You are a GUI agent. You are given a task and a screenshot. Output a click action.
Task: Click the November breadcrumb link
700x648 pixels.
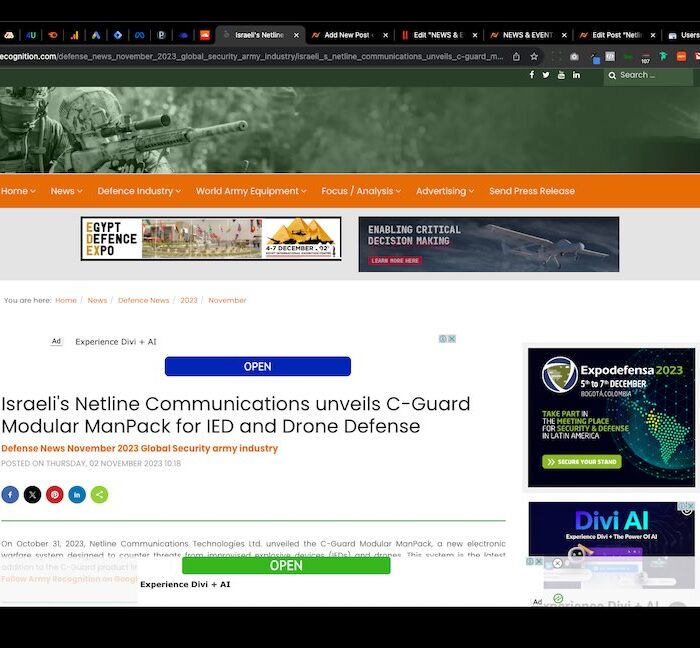coord(227,300)
